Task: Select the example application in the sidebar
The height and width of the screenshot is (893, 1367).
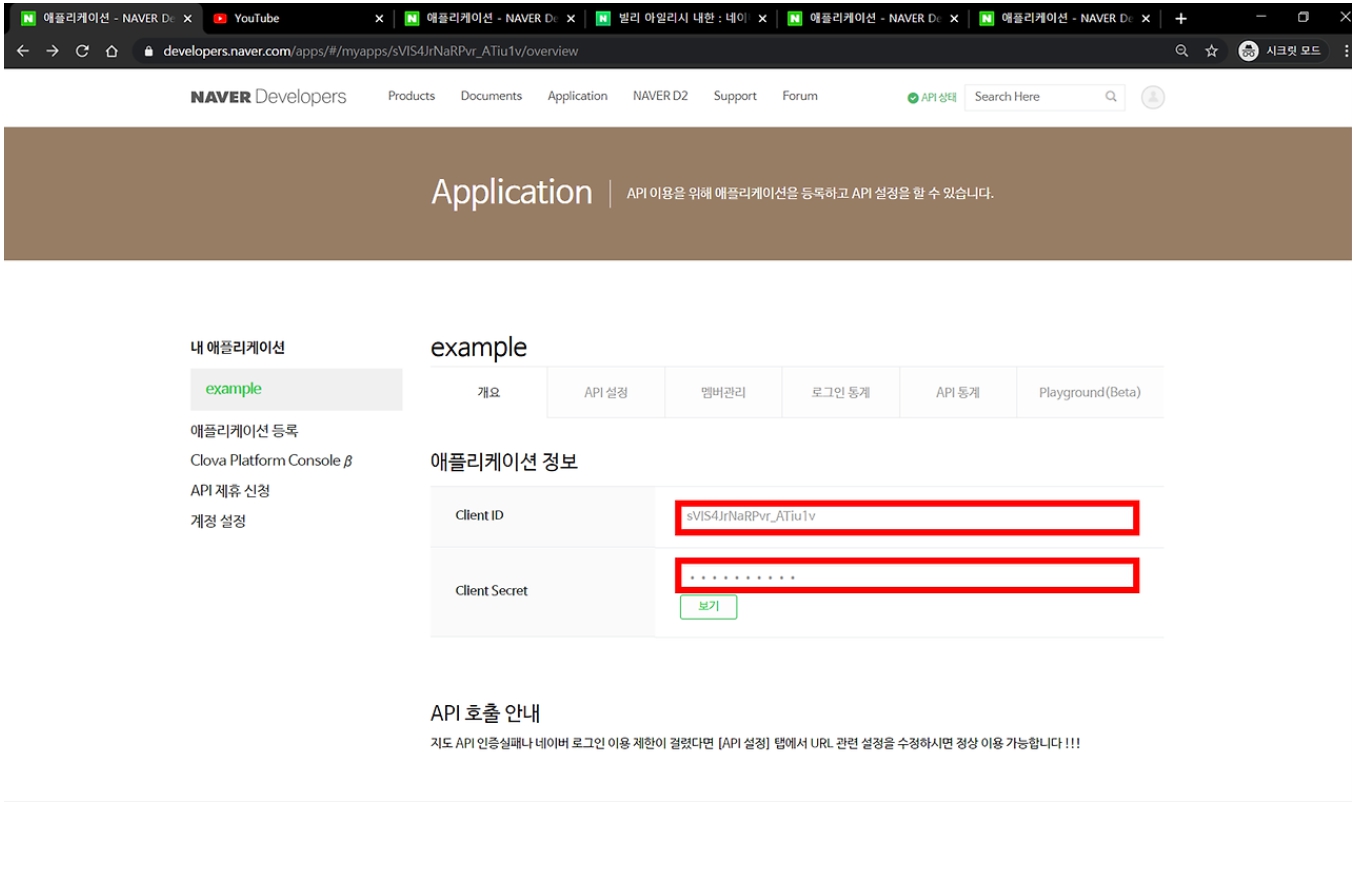Action: click(x=296, y=389)
